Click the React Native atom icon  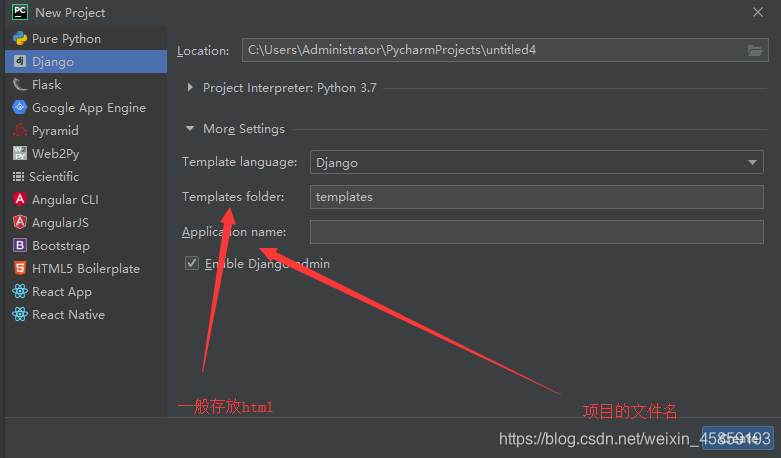pos(20,314)
